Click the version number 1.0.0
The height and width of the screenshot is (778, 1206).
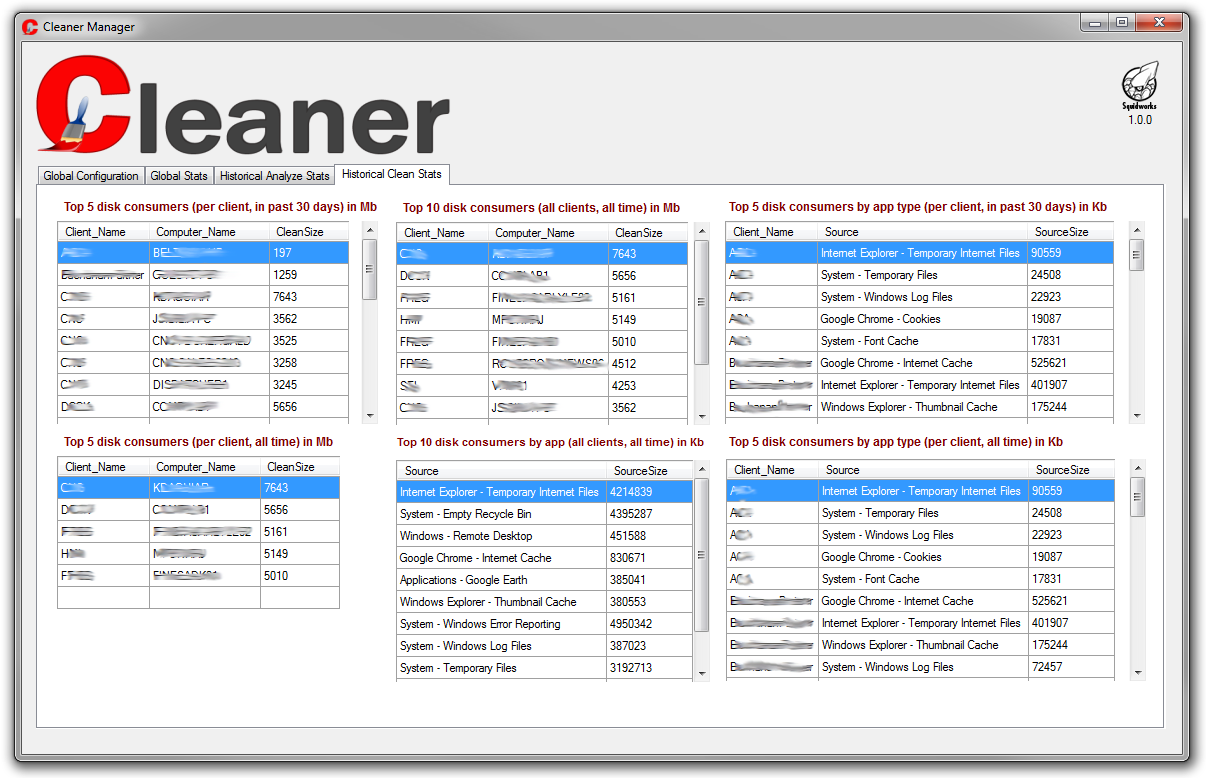1140,120
